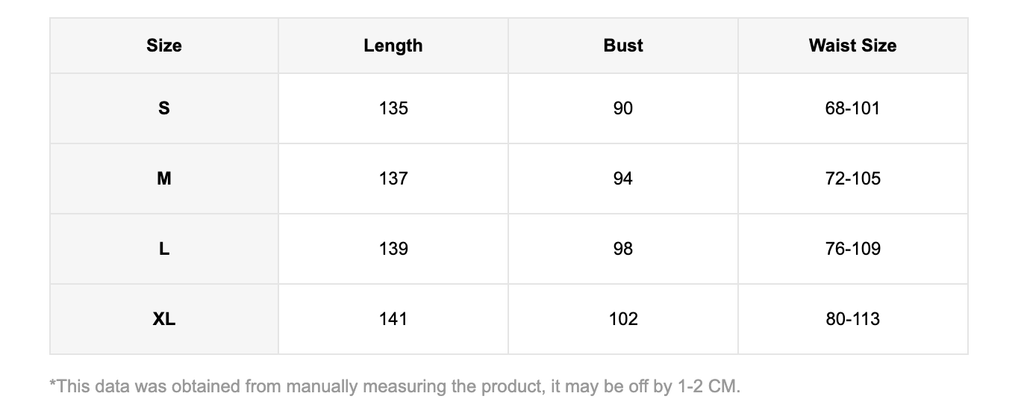Click waist size range 80-113
1024x405 pixels.
point(852,320)
